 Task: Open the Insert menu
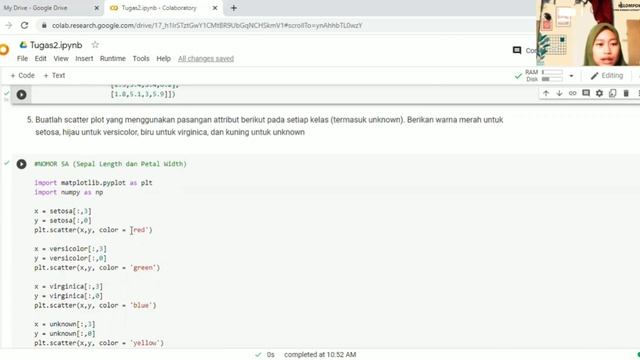[x=84, y=59]
